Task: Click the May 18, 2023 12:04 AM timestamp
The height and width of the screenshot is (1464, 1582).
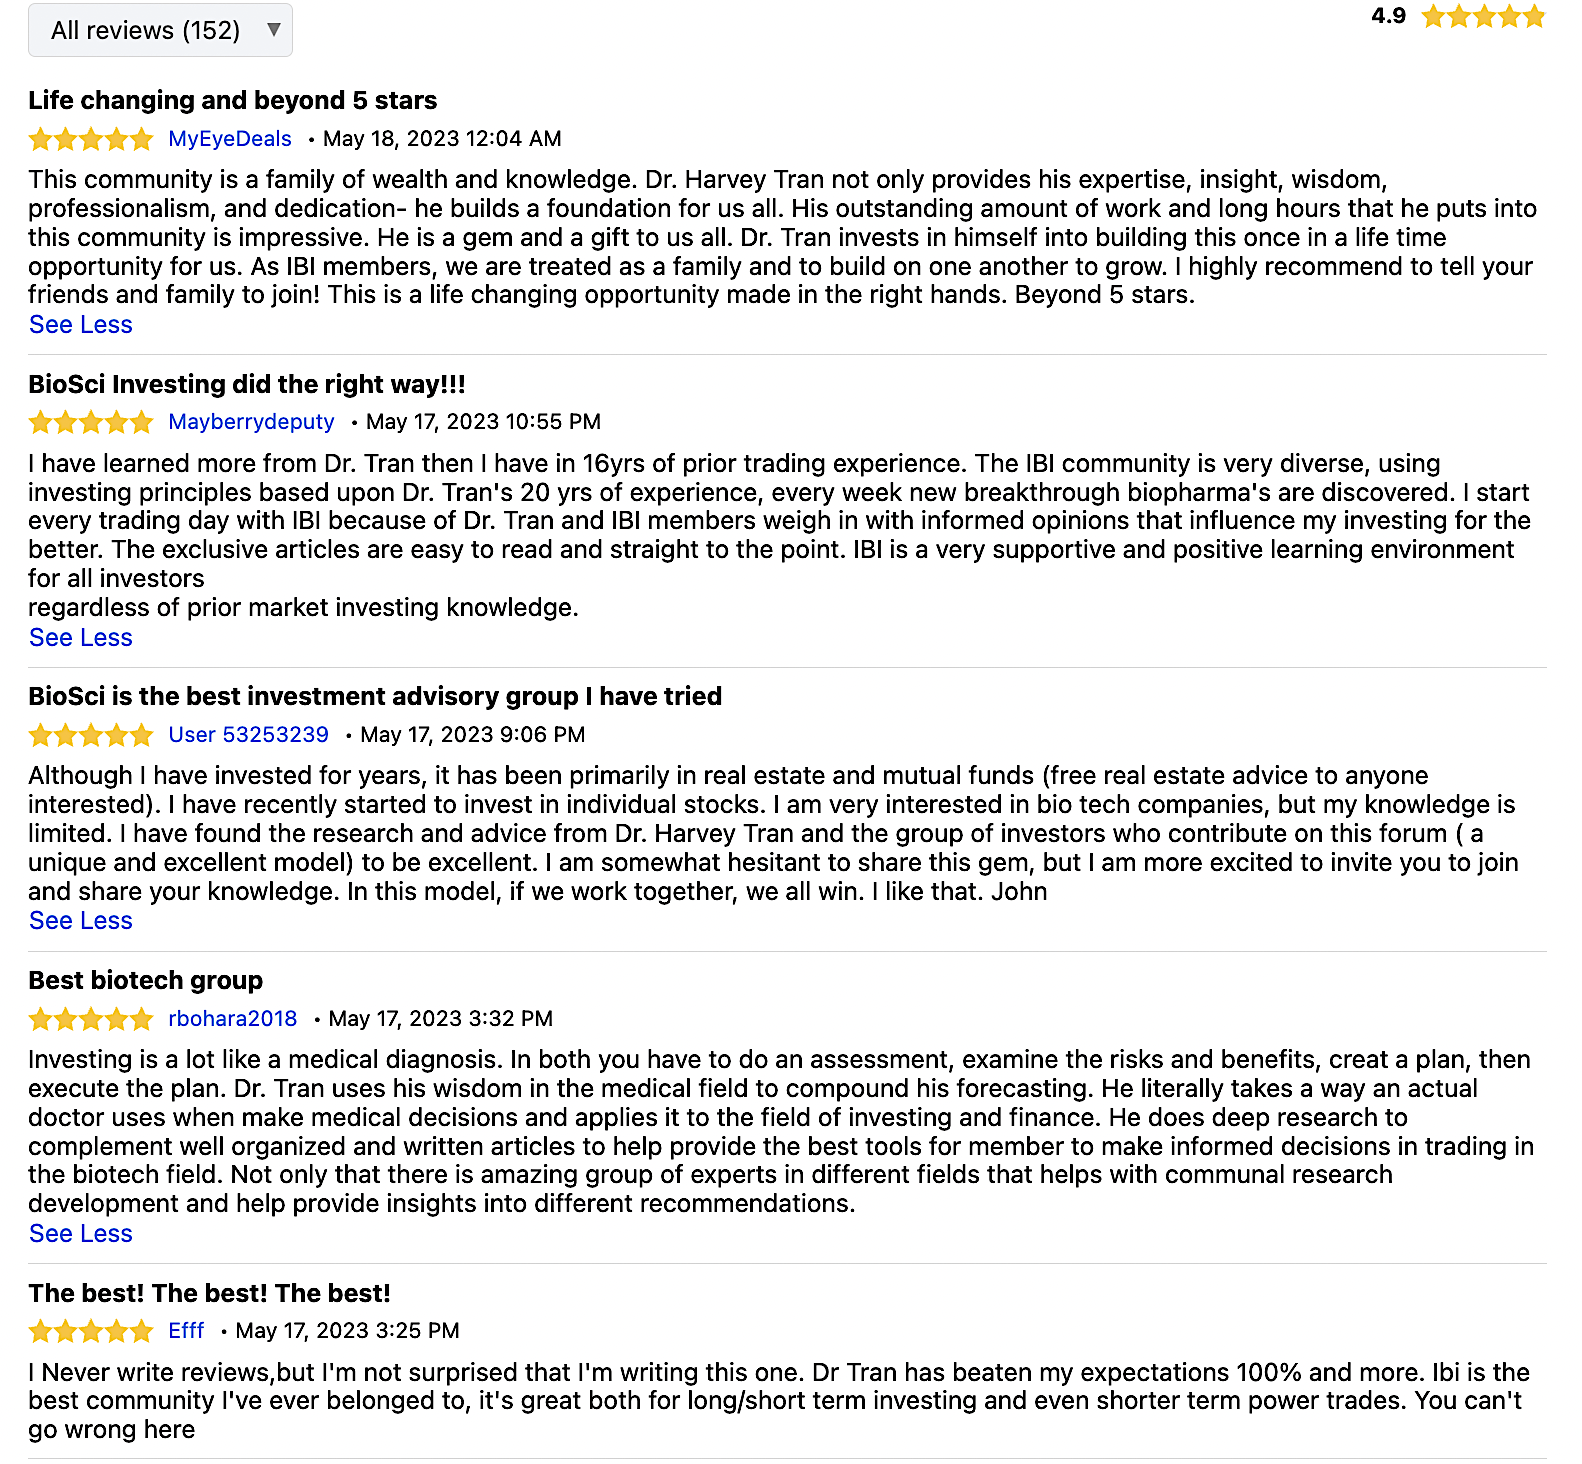Action: pyautogui.click(x=442, y=139)
